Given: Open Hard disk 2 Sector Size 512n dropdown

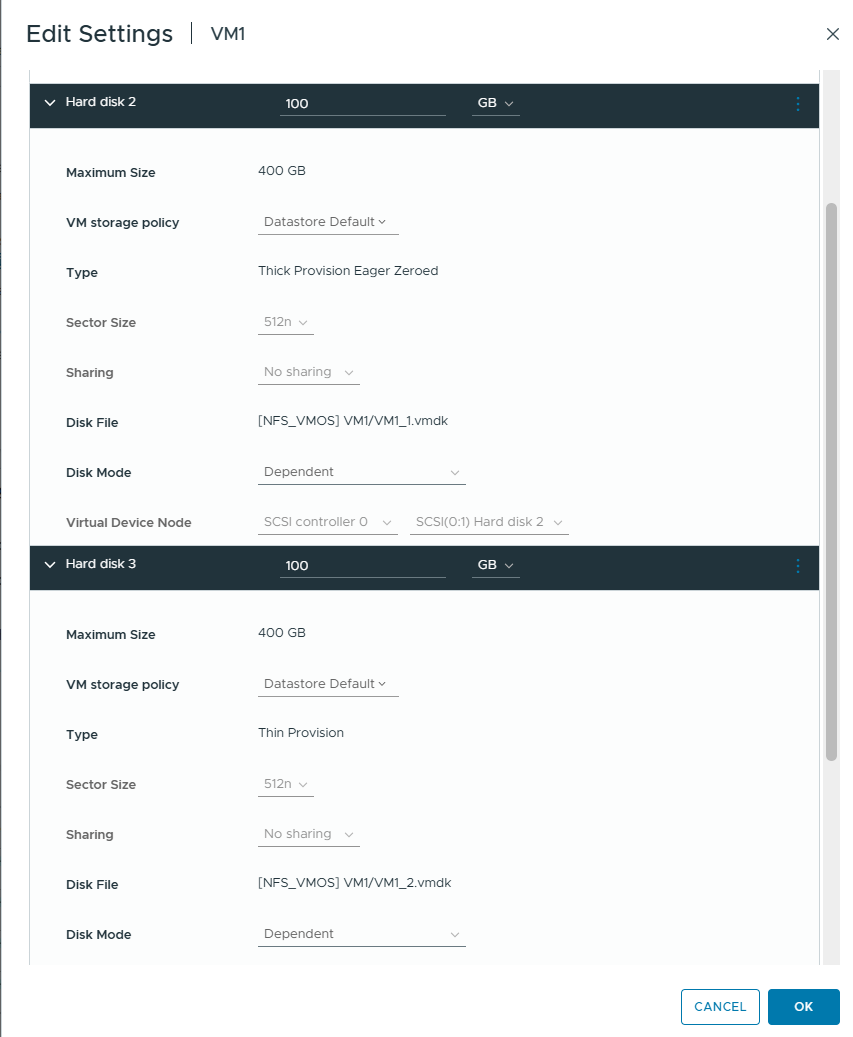Looking at the screenshot, I should (286, 322).
